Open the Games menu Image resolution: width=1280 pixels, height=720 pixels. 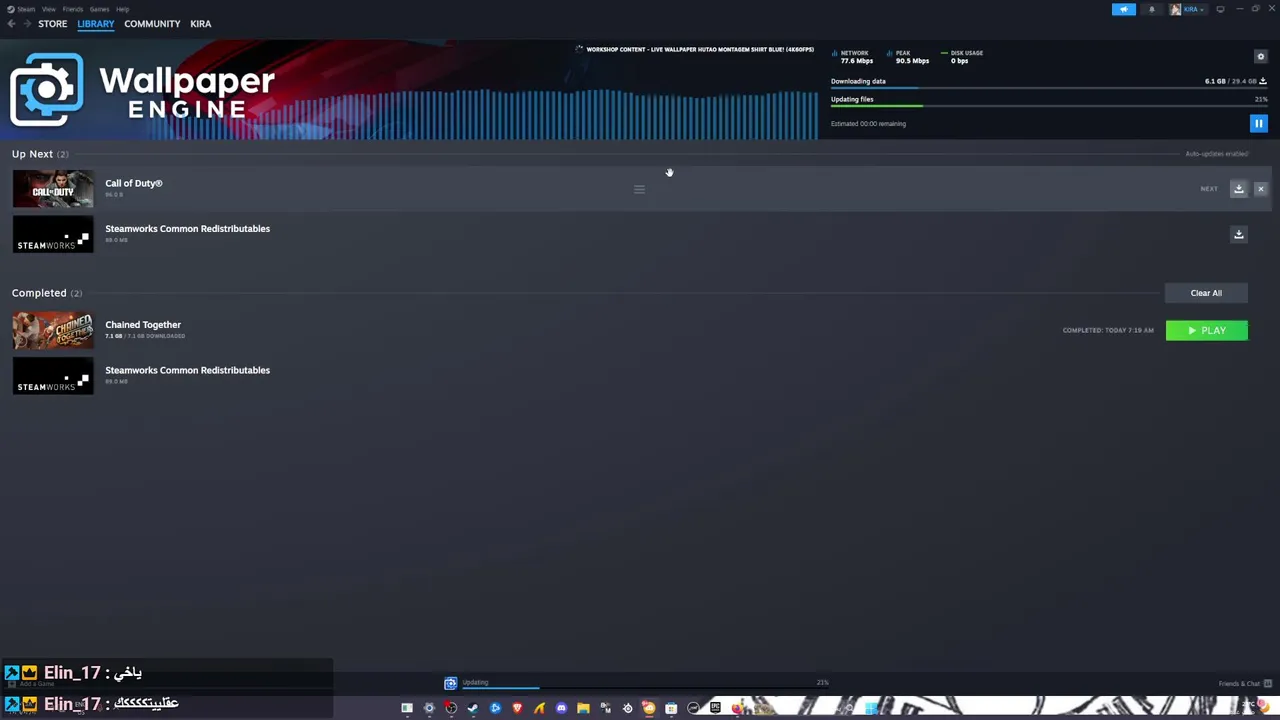[99, 9]
